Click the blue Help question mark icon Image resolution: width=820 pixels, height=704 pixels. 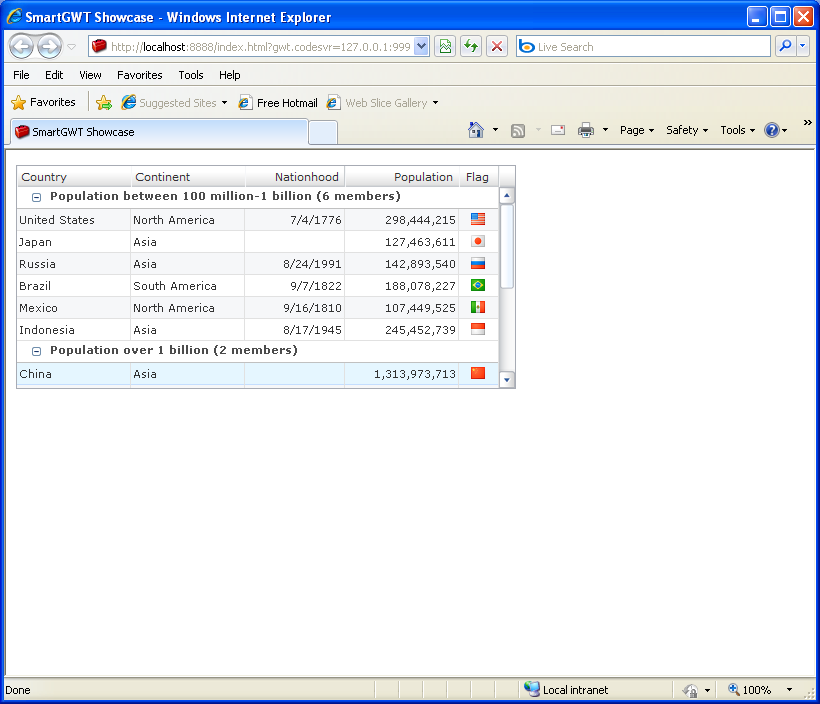click(x=772, y=130)
